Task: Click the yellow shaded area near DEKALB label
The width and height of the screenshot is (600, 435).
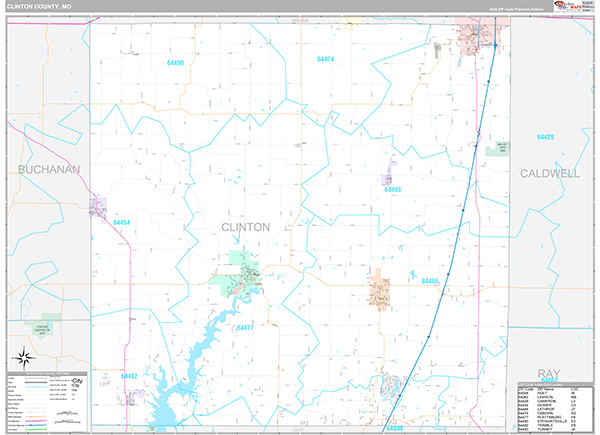Action: click(350, 22)
